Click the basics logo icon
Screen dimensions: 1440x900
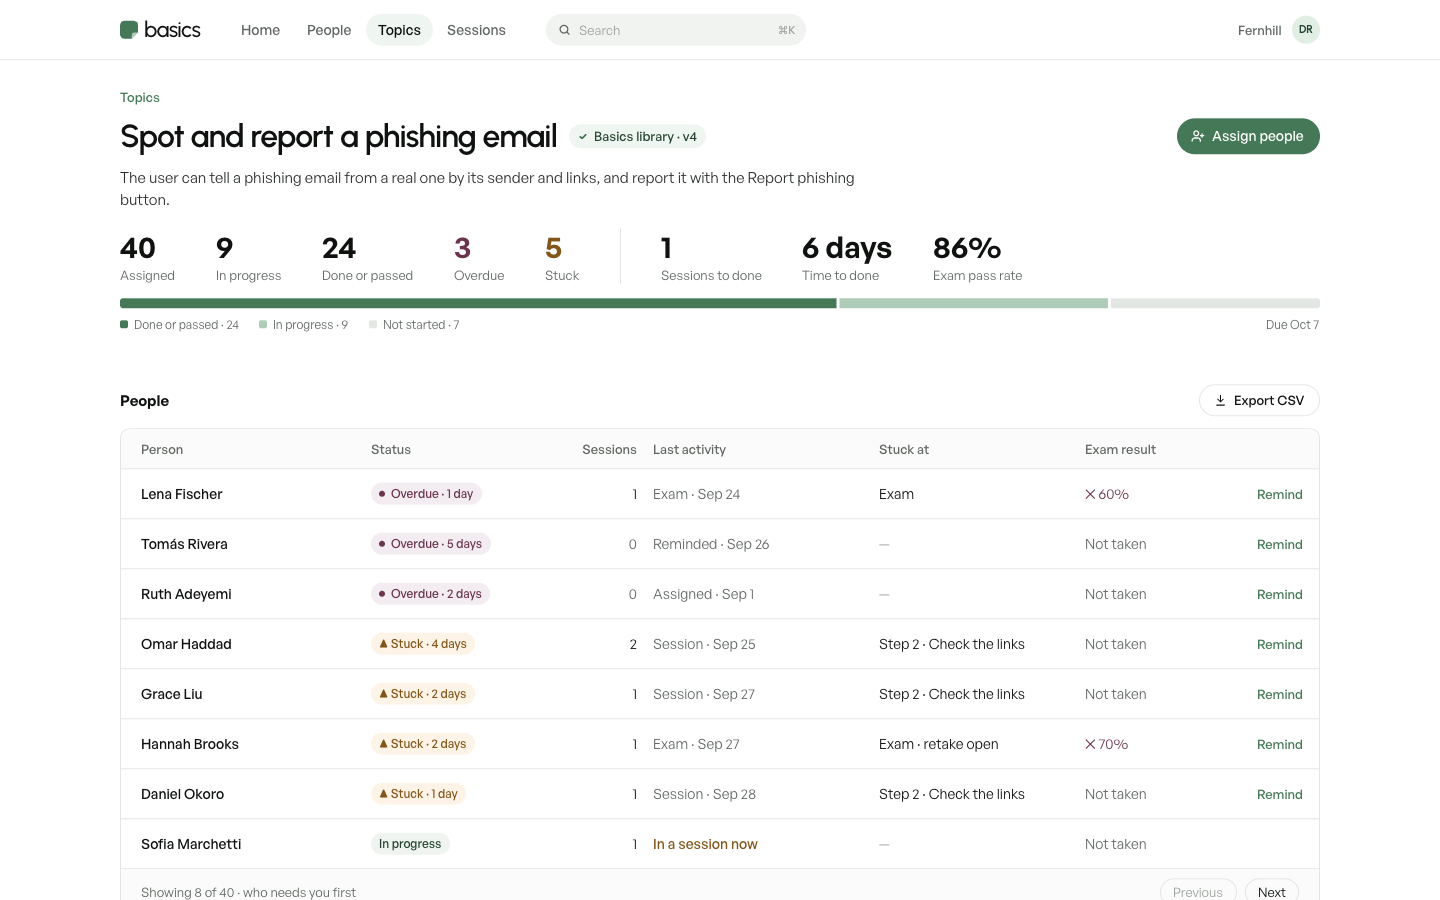[129, 30]
